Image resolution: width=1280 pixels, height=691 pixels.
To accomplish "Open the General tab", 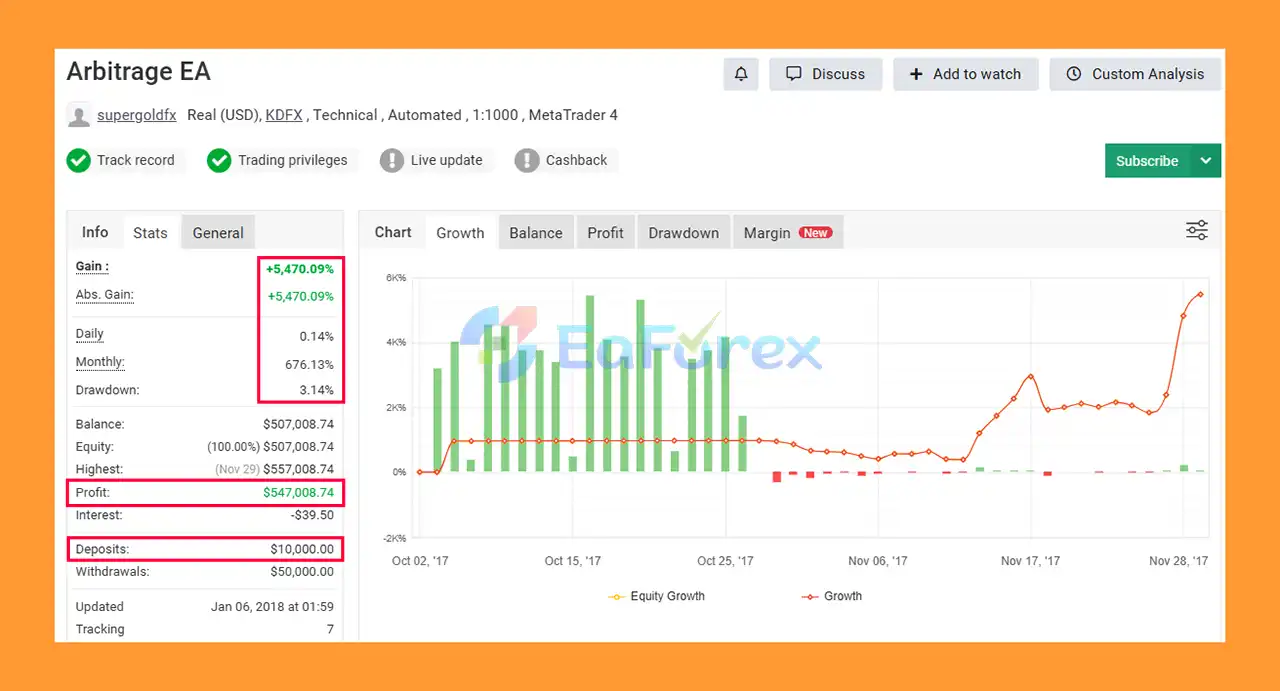I will pyautogui.click(x=218, y=233).
